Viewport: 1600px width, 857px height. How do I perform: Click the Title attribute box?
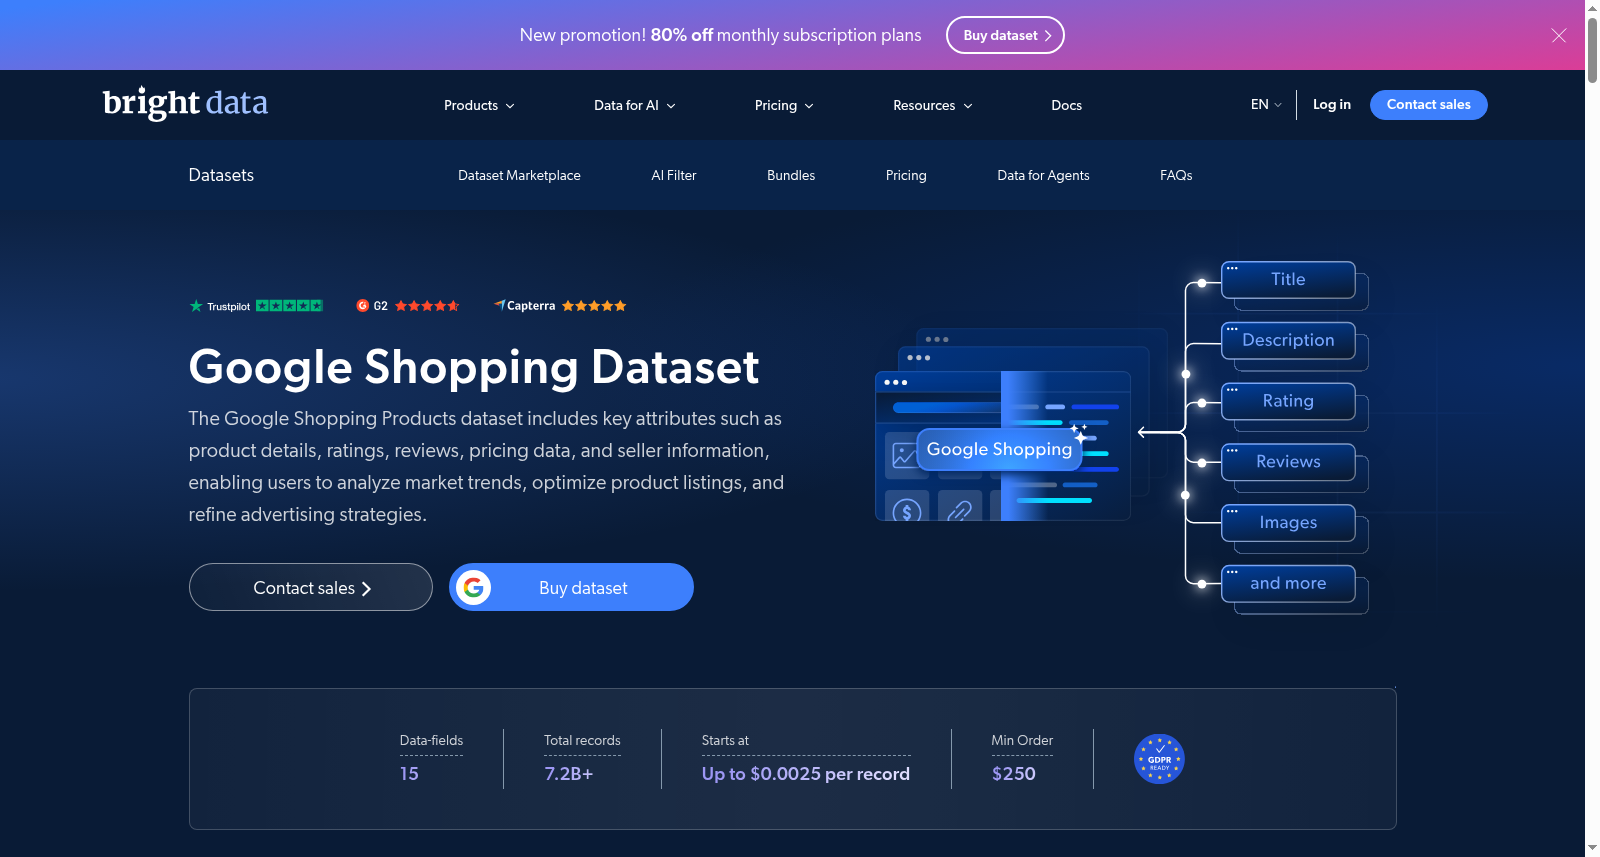coord(1288,280)
